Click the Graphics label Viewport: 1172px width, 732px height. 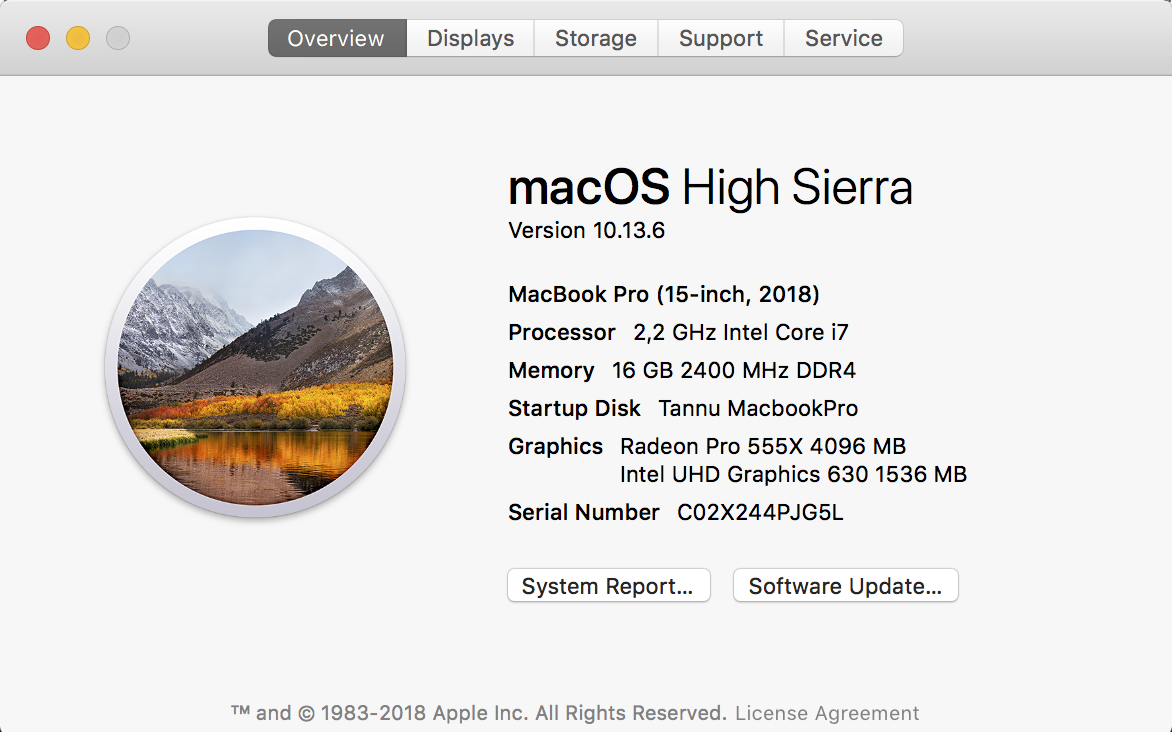pyautogui.click(x=555, y=447)
